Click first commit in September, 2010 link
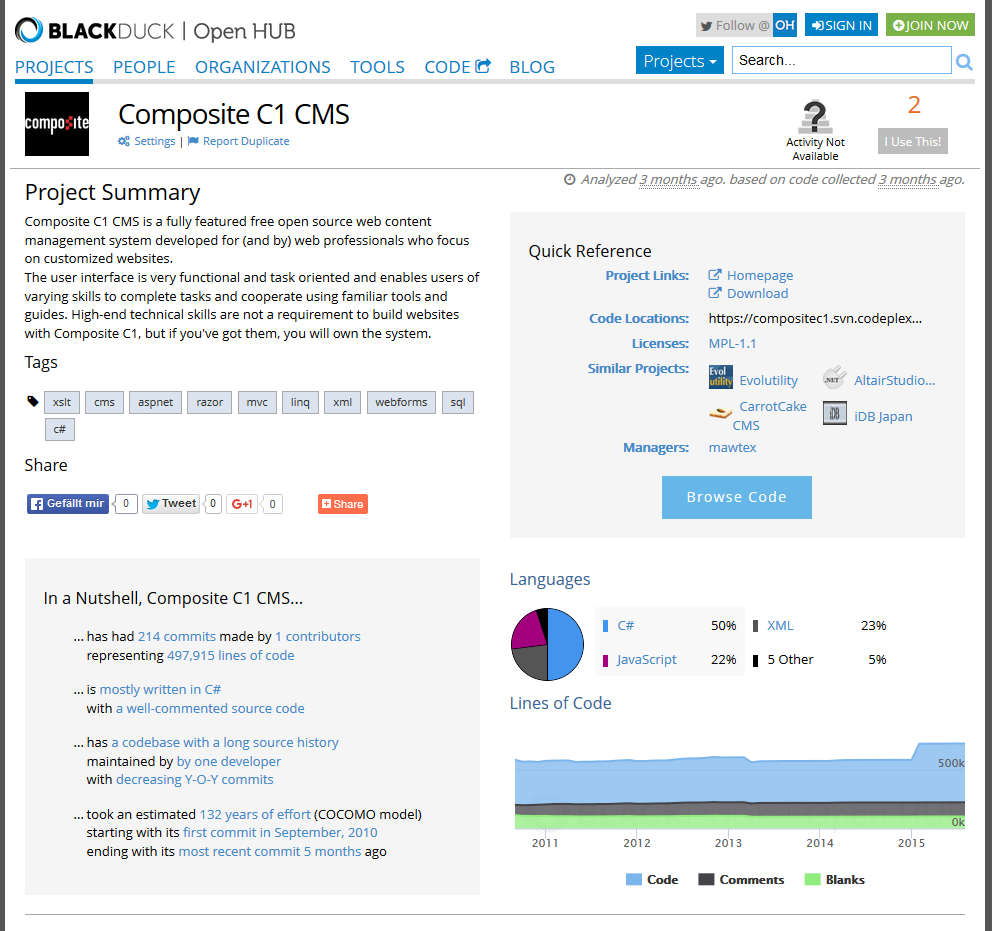Image resolution: width=992 pixels, height=931 pixels. pyautogui.click(x=280, y=832)
